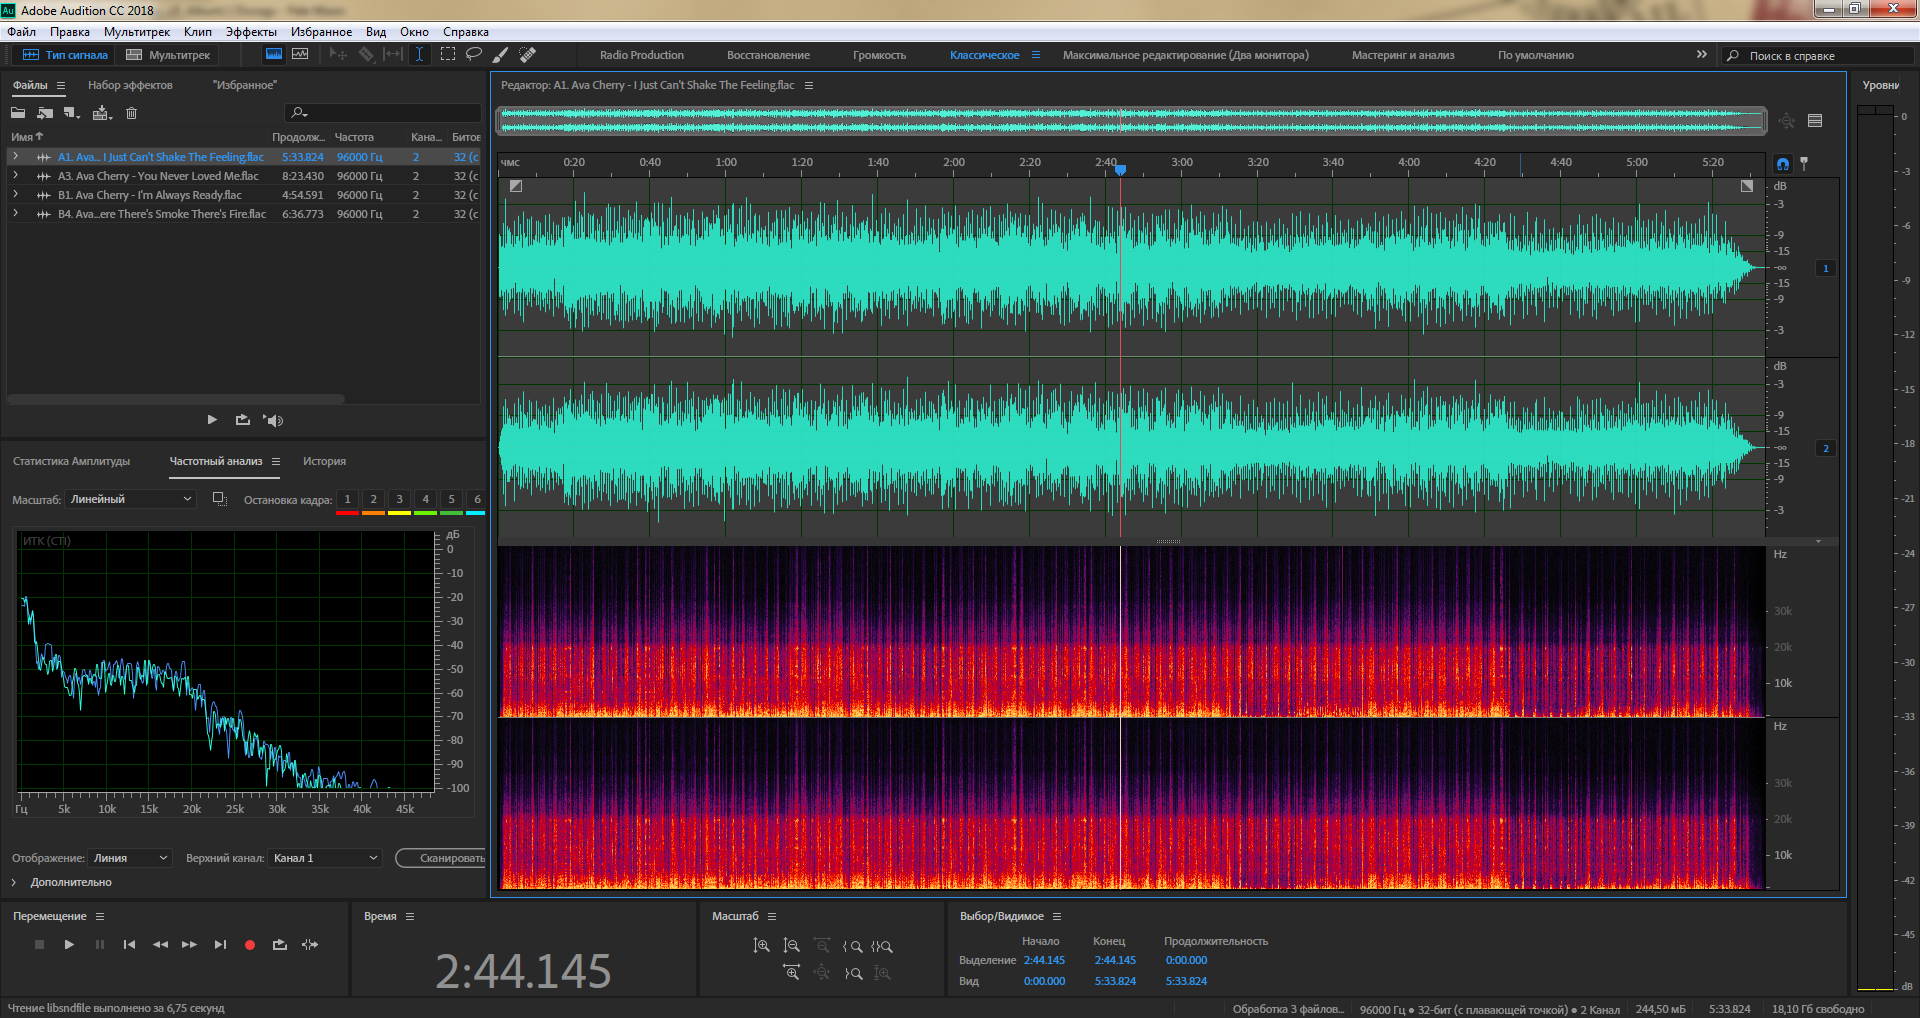Select the Time Selection tool
Viewport: 1920px width, 1018px height.
419,54
